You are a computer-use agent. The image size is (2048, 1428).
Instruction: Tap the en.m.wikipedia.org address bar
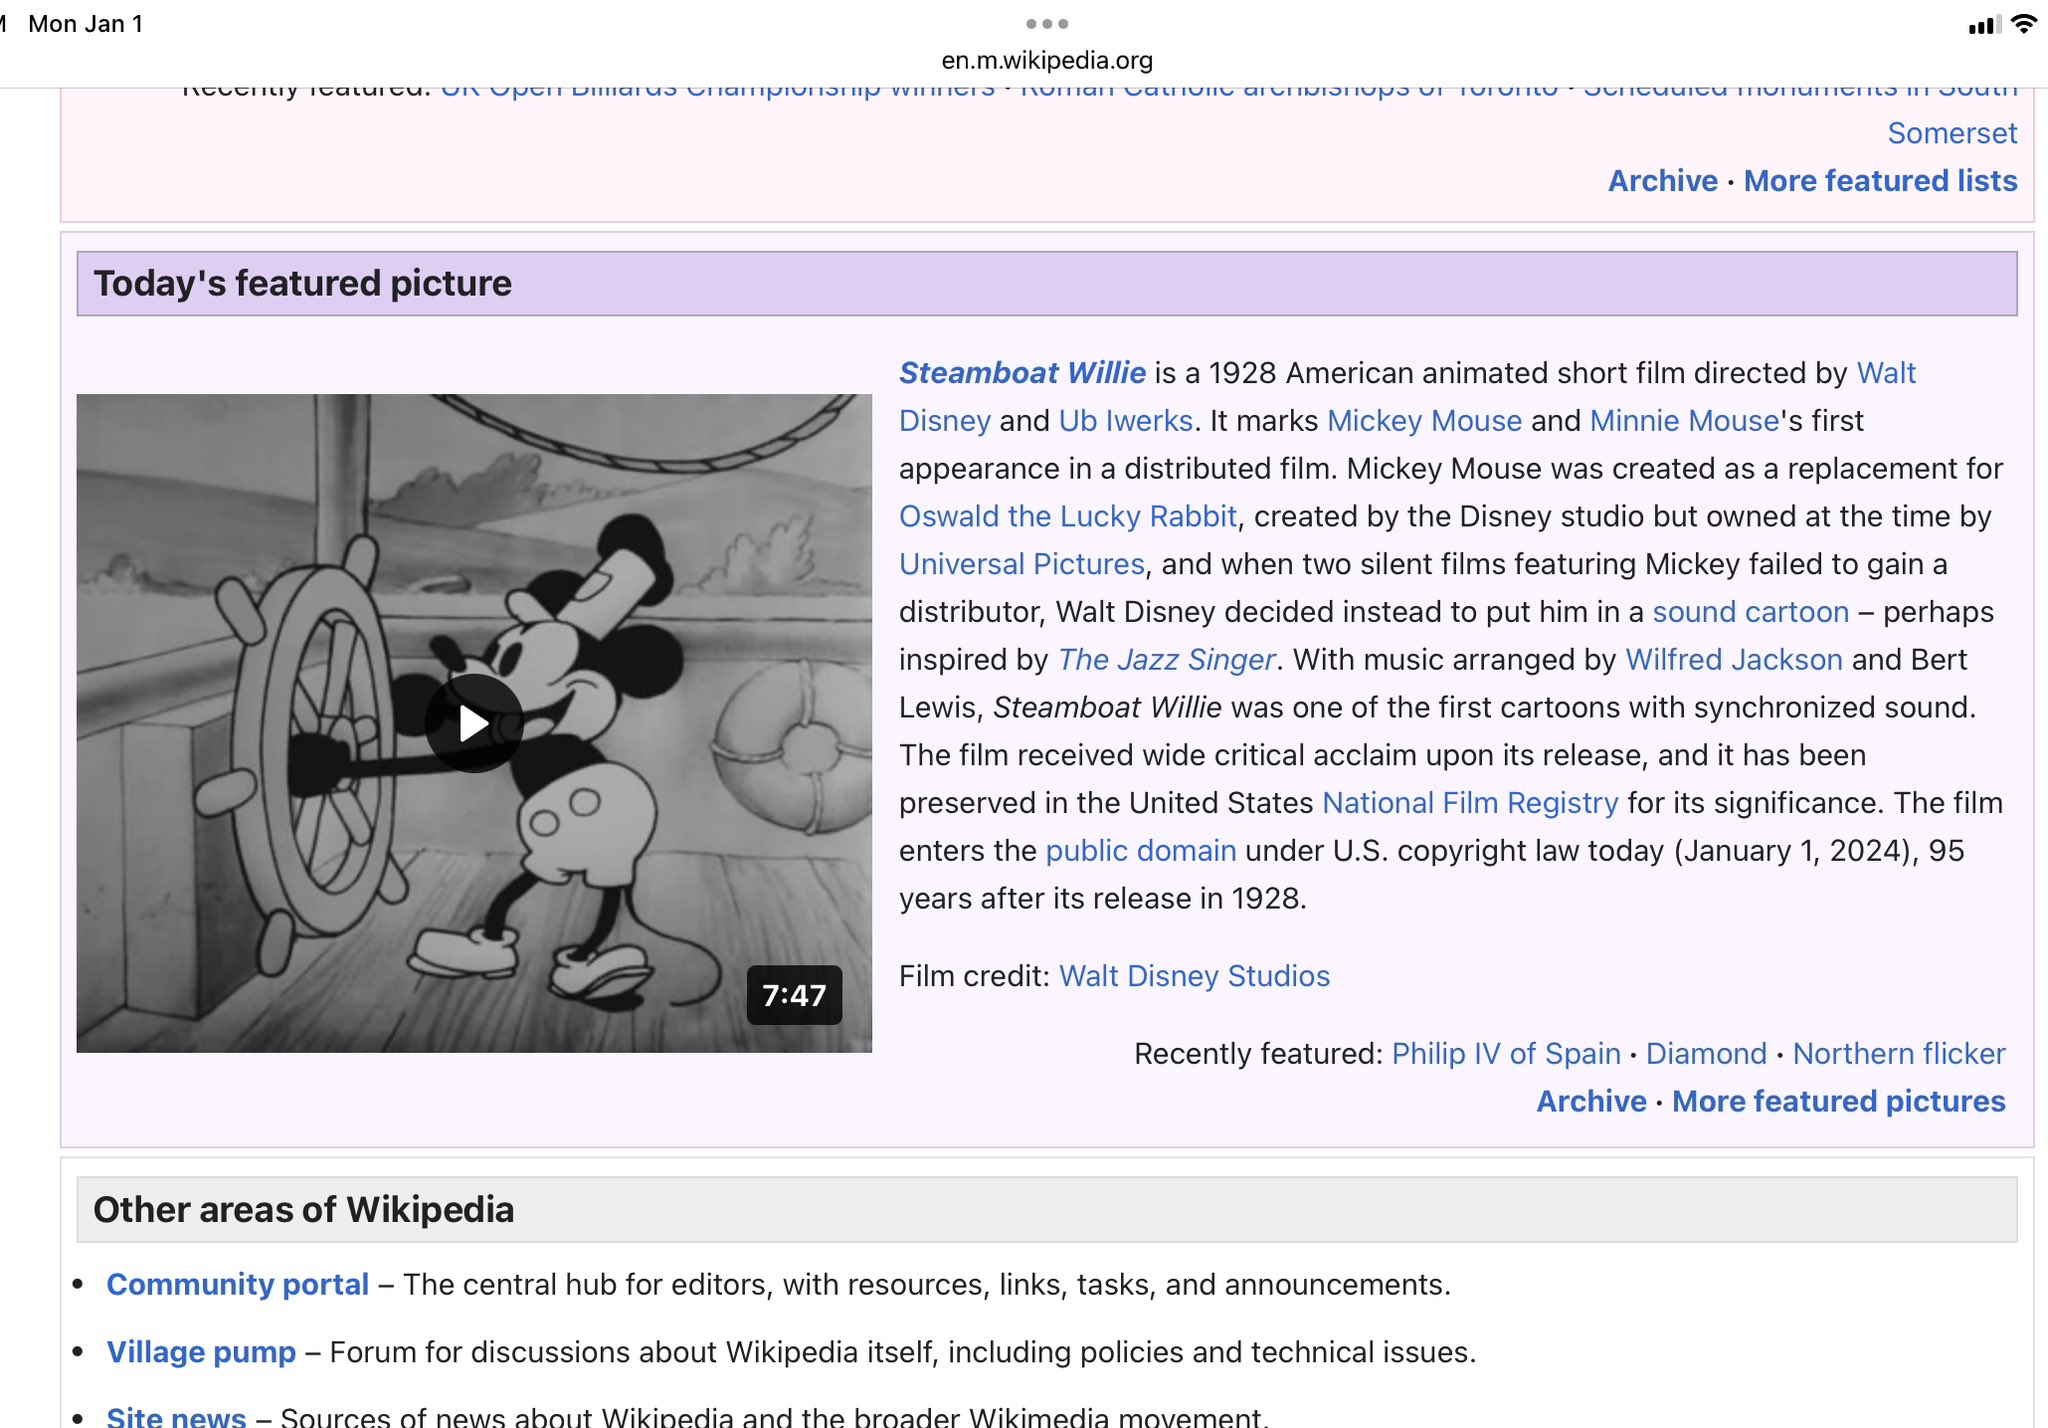coord(1047,60)
